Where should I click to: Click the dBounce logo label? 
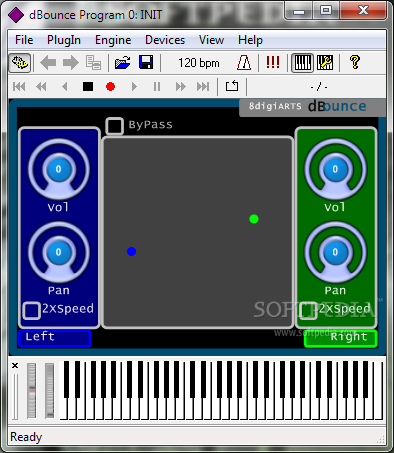pyautogui.click(x=337, y=106)
